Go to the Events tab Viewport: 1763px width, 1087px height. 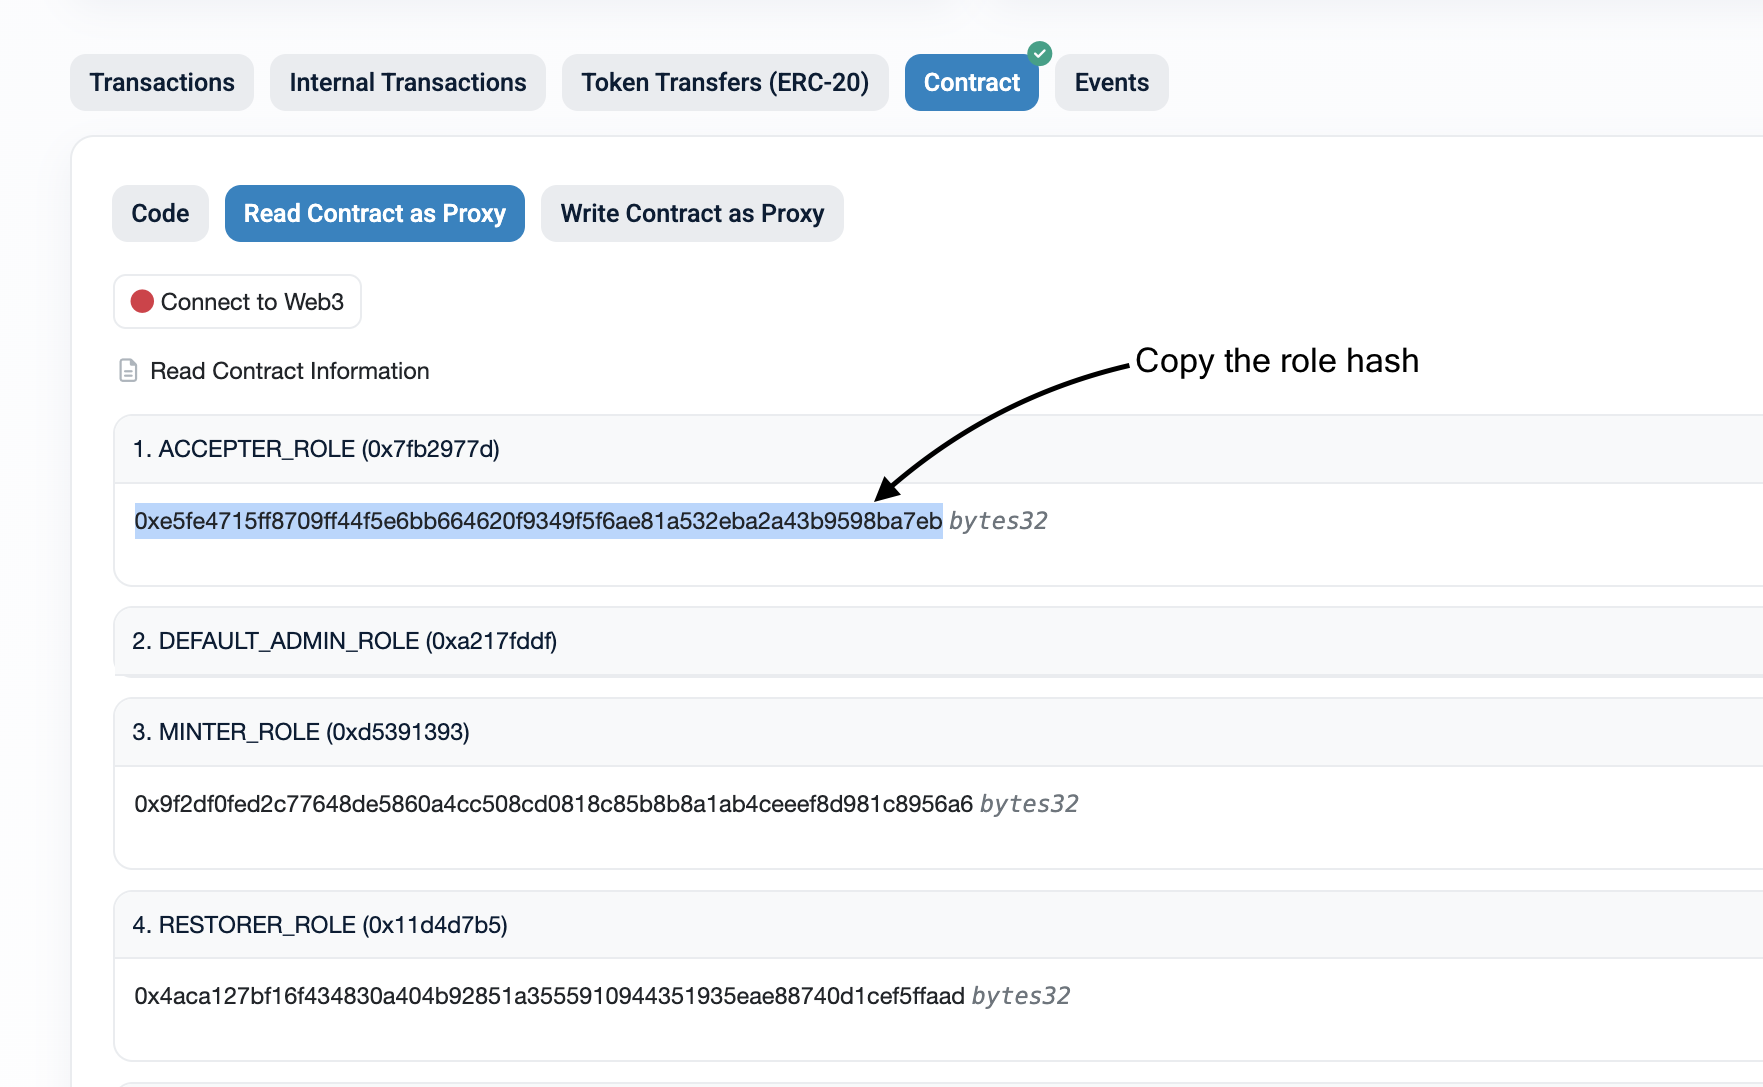[x=1112, y=82]
